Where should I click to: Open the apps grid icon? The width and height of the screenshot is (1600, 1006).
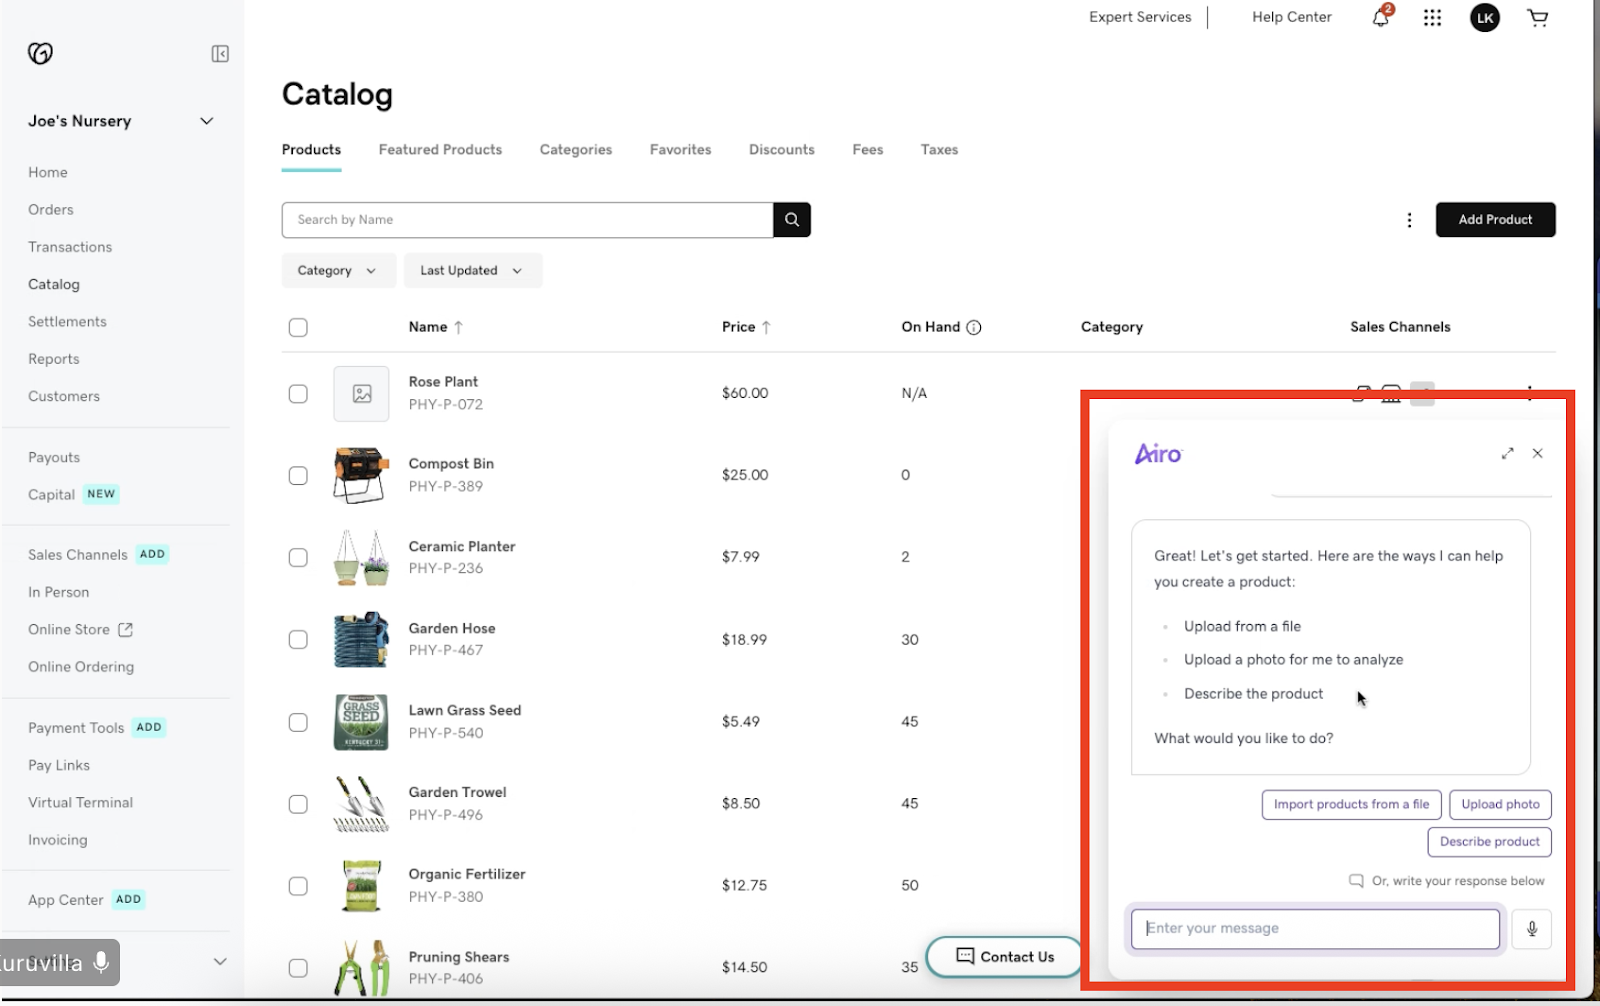pos(1432,17)
